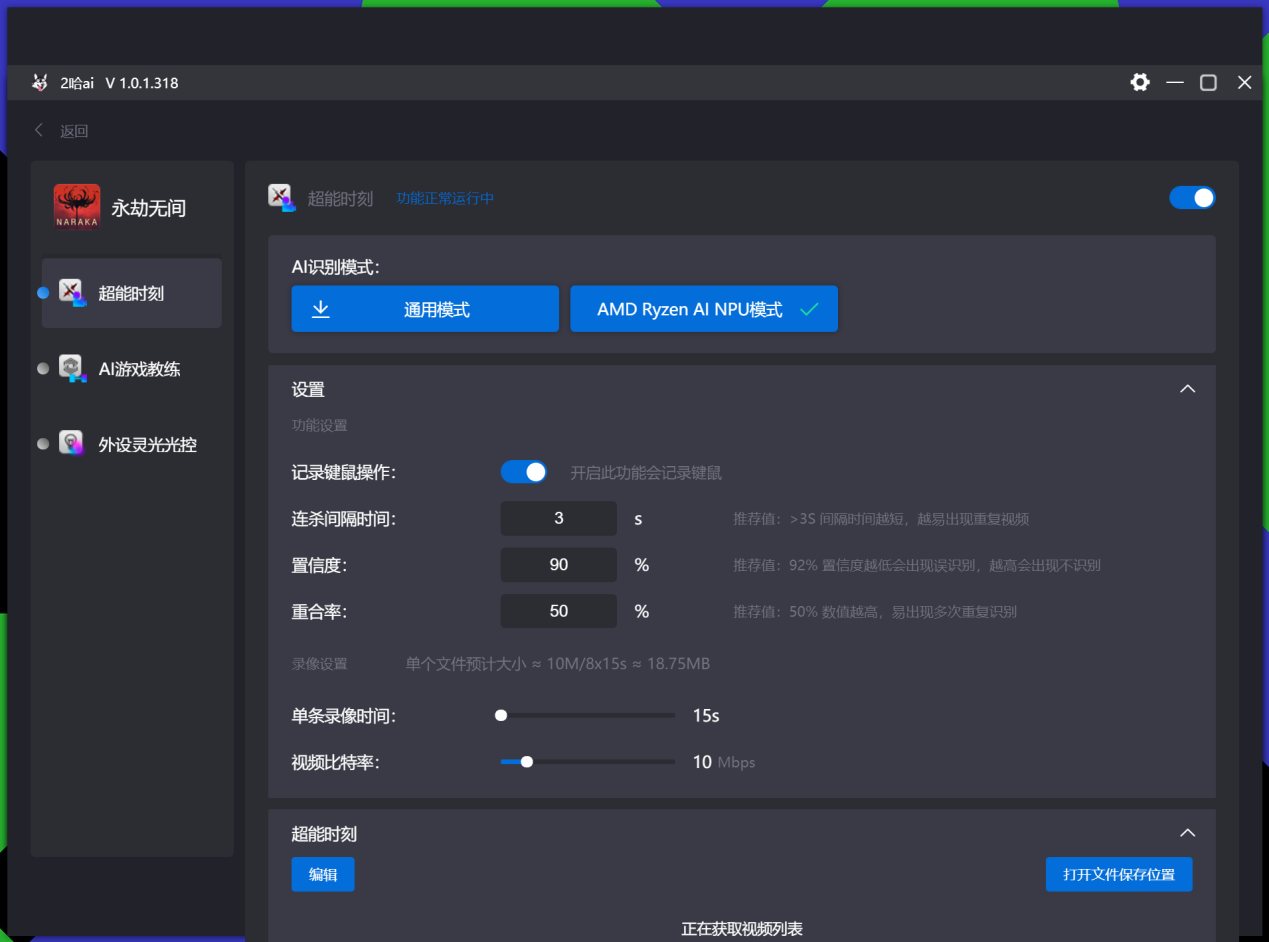The image size is (1269, 942).
Task: Switch to the 永劫无间 entry in sidebar
Action: 131,206
